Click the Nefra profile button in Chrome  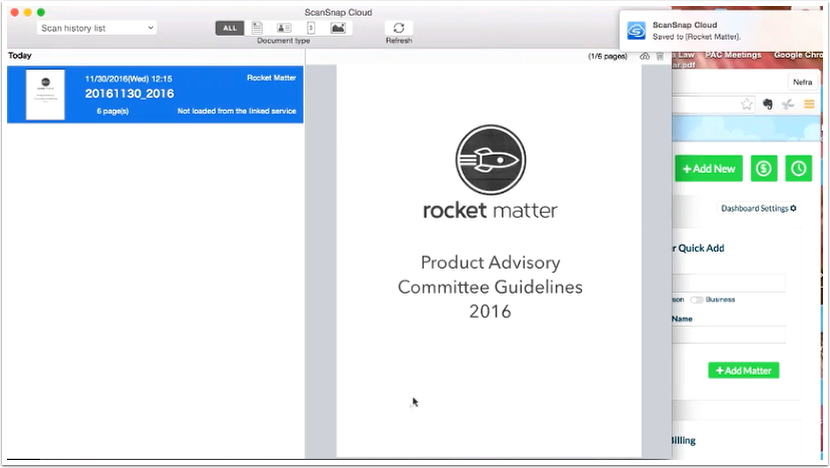[802, 82]
